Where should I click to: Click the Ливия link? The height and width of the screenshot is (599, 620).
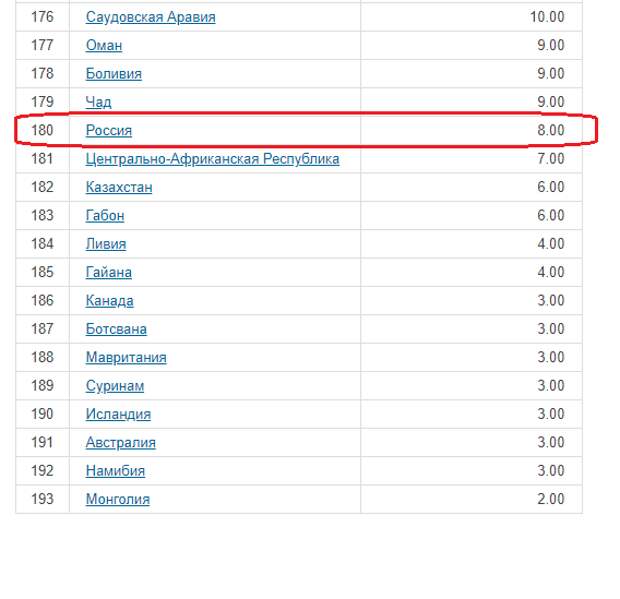tap(106, 244)
